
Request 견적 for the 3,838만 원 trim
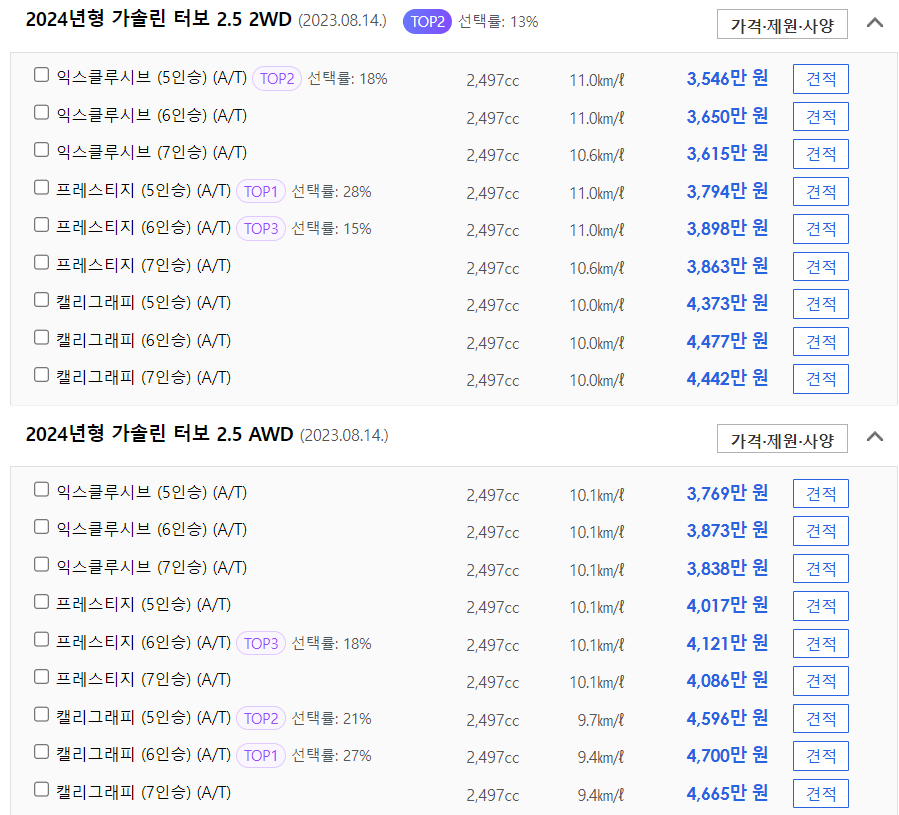(x=820, y=568)
